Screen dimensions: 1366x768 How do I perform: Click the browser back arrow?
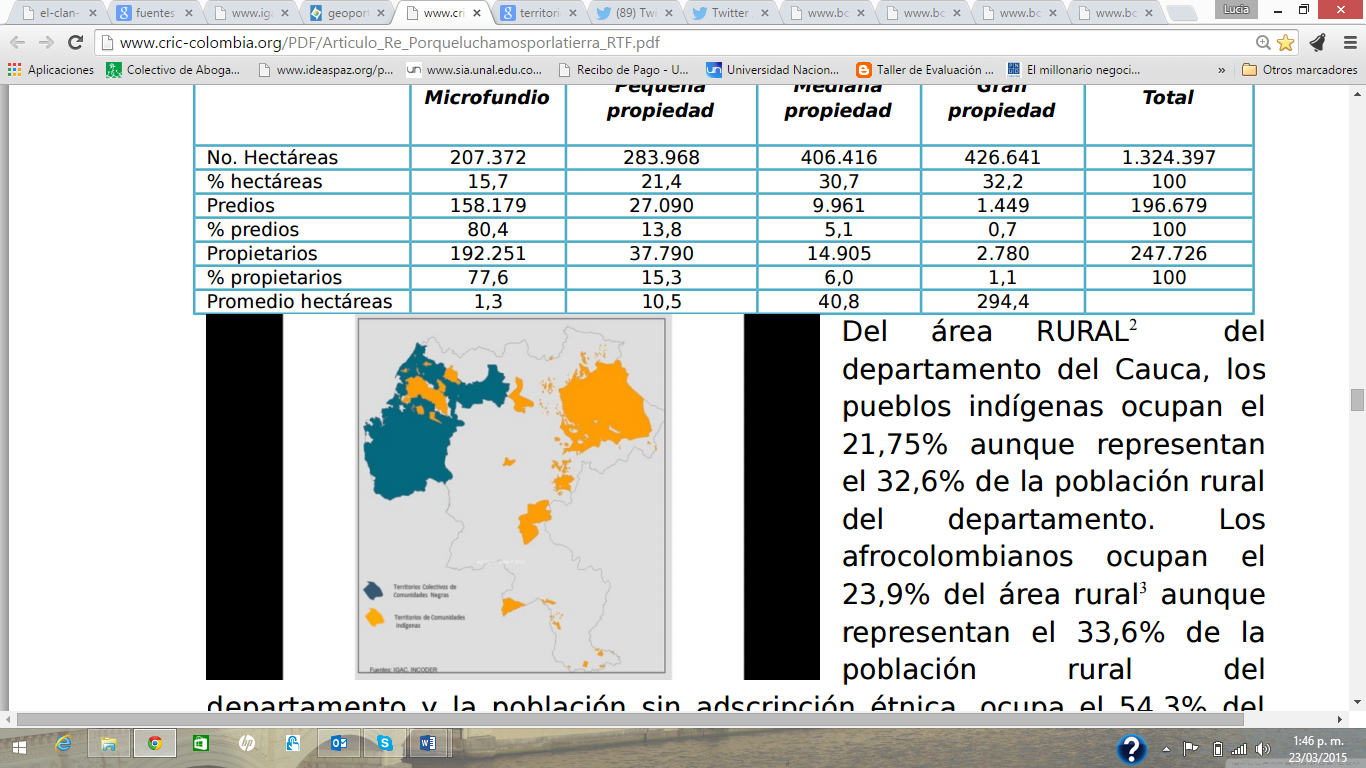(x=19, y=43)
